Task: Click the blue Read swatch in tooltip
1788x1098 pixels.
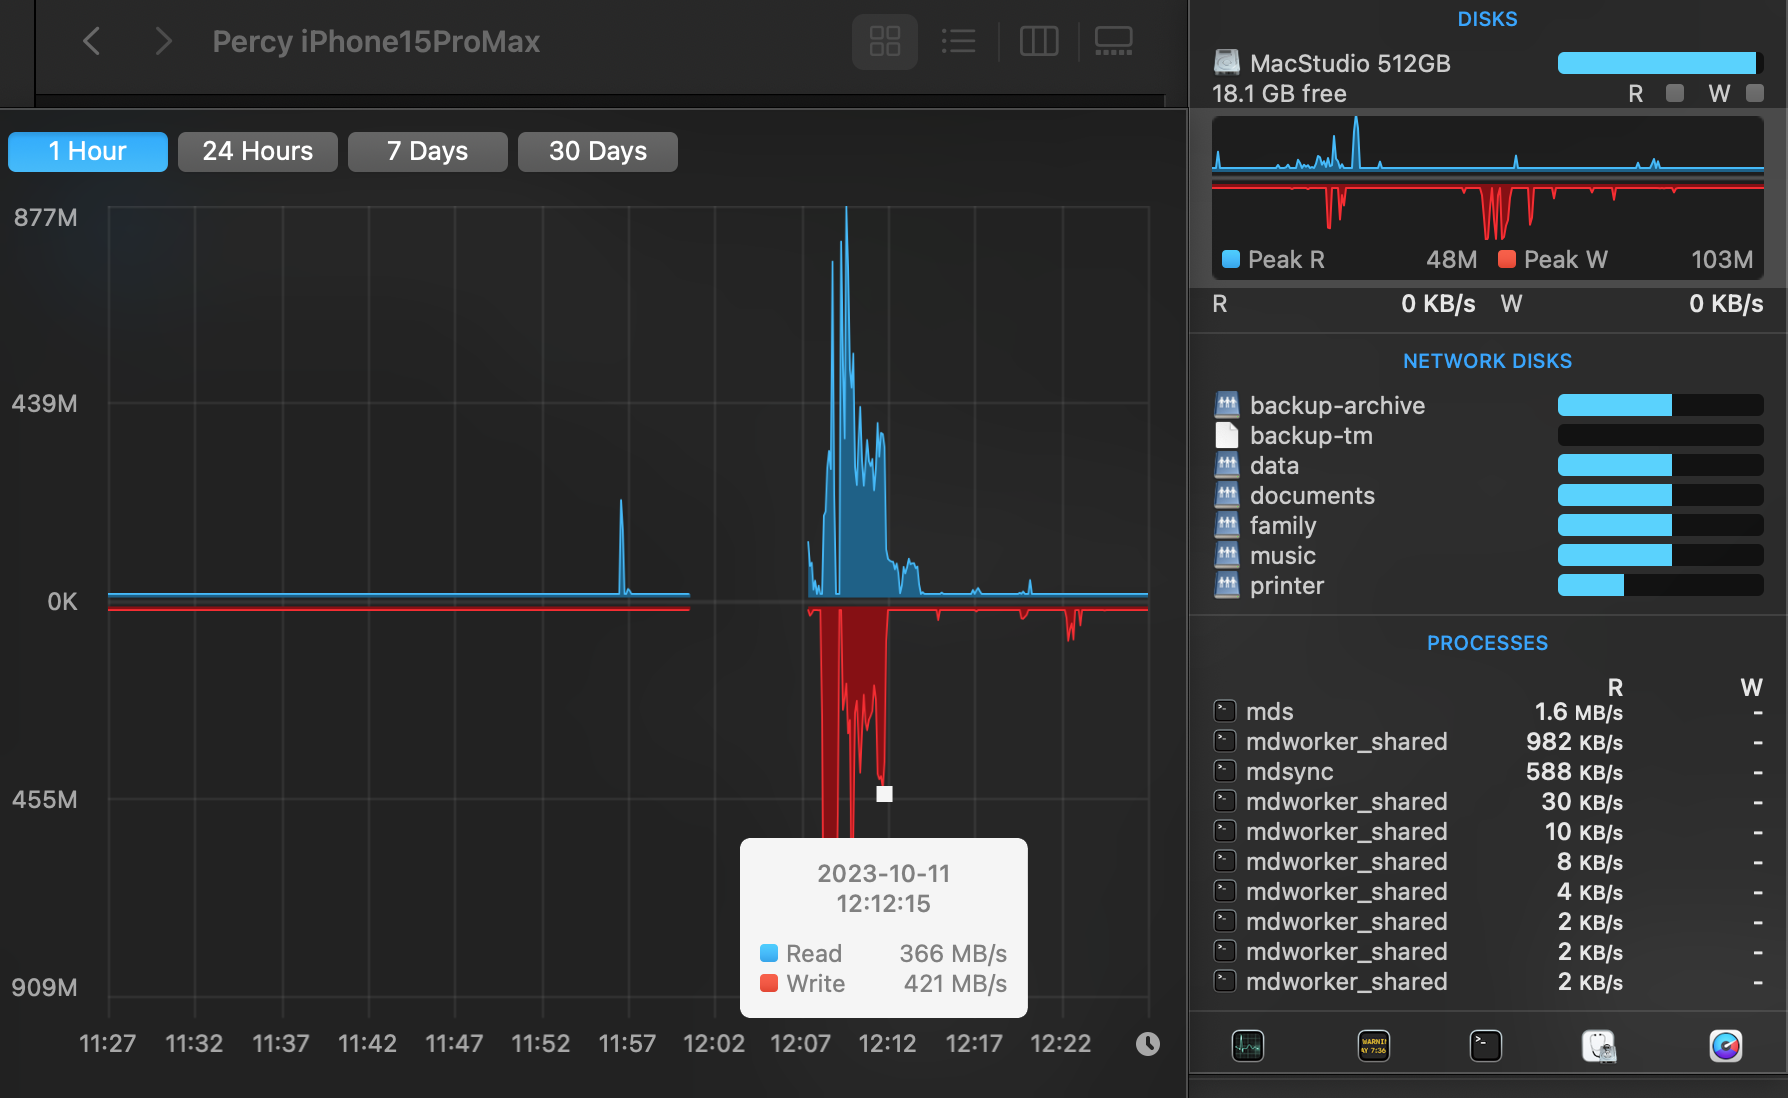Action: point(769,953)
